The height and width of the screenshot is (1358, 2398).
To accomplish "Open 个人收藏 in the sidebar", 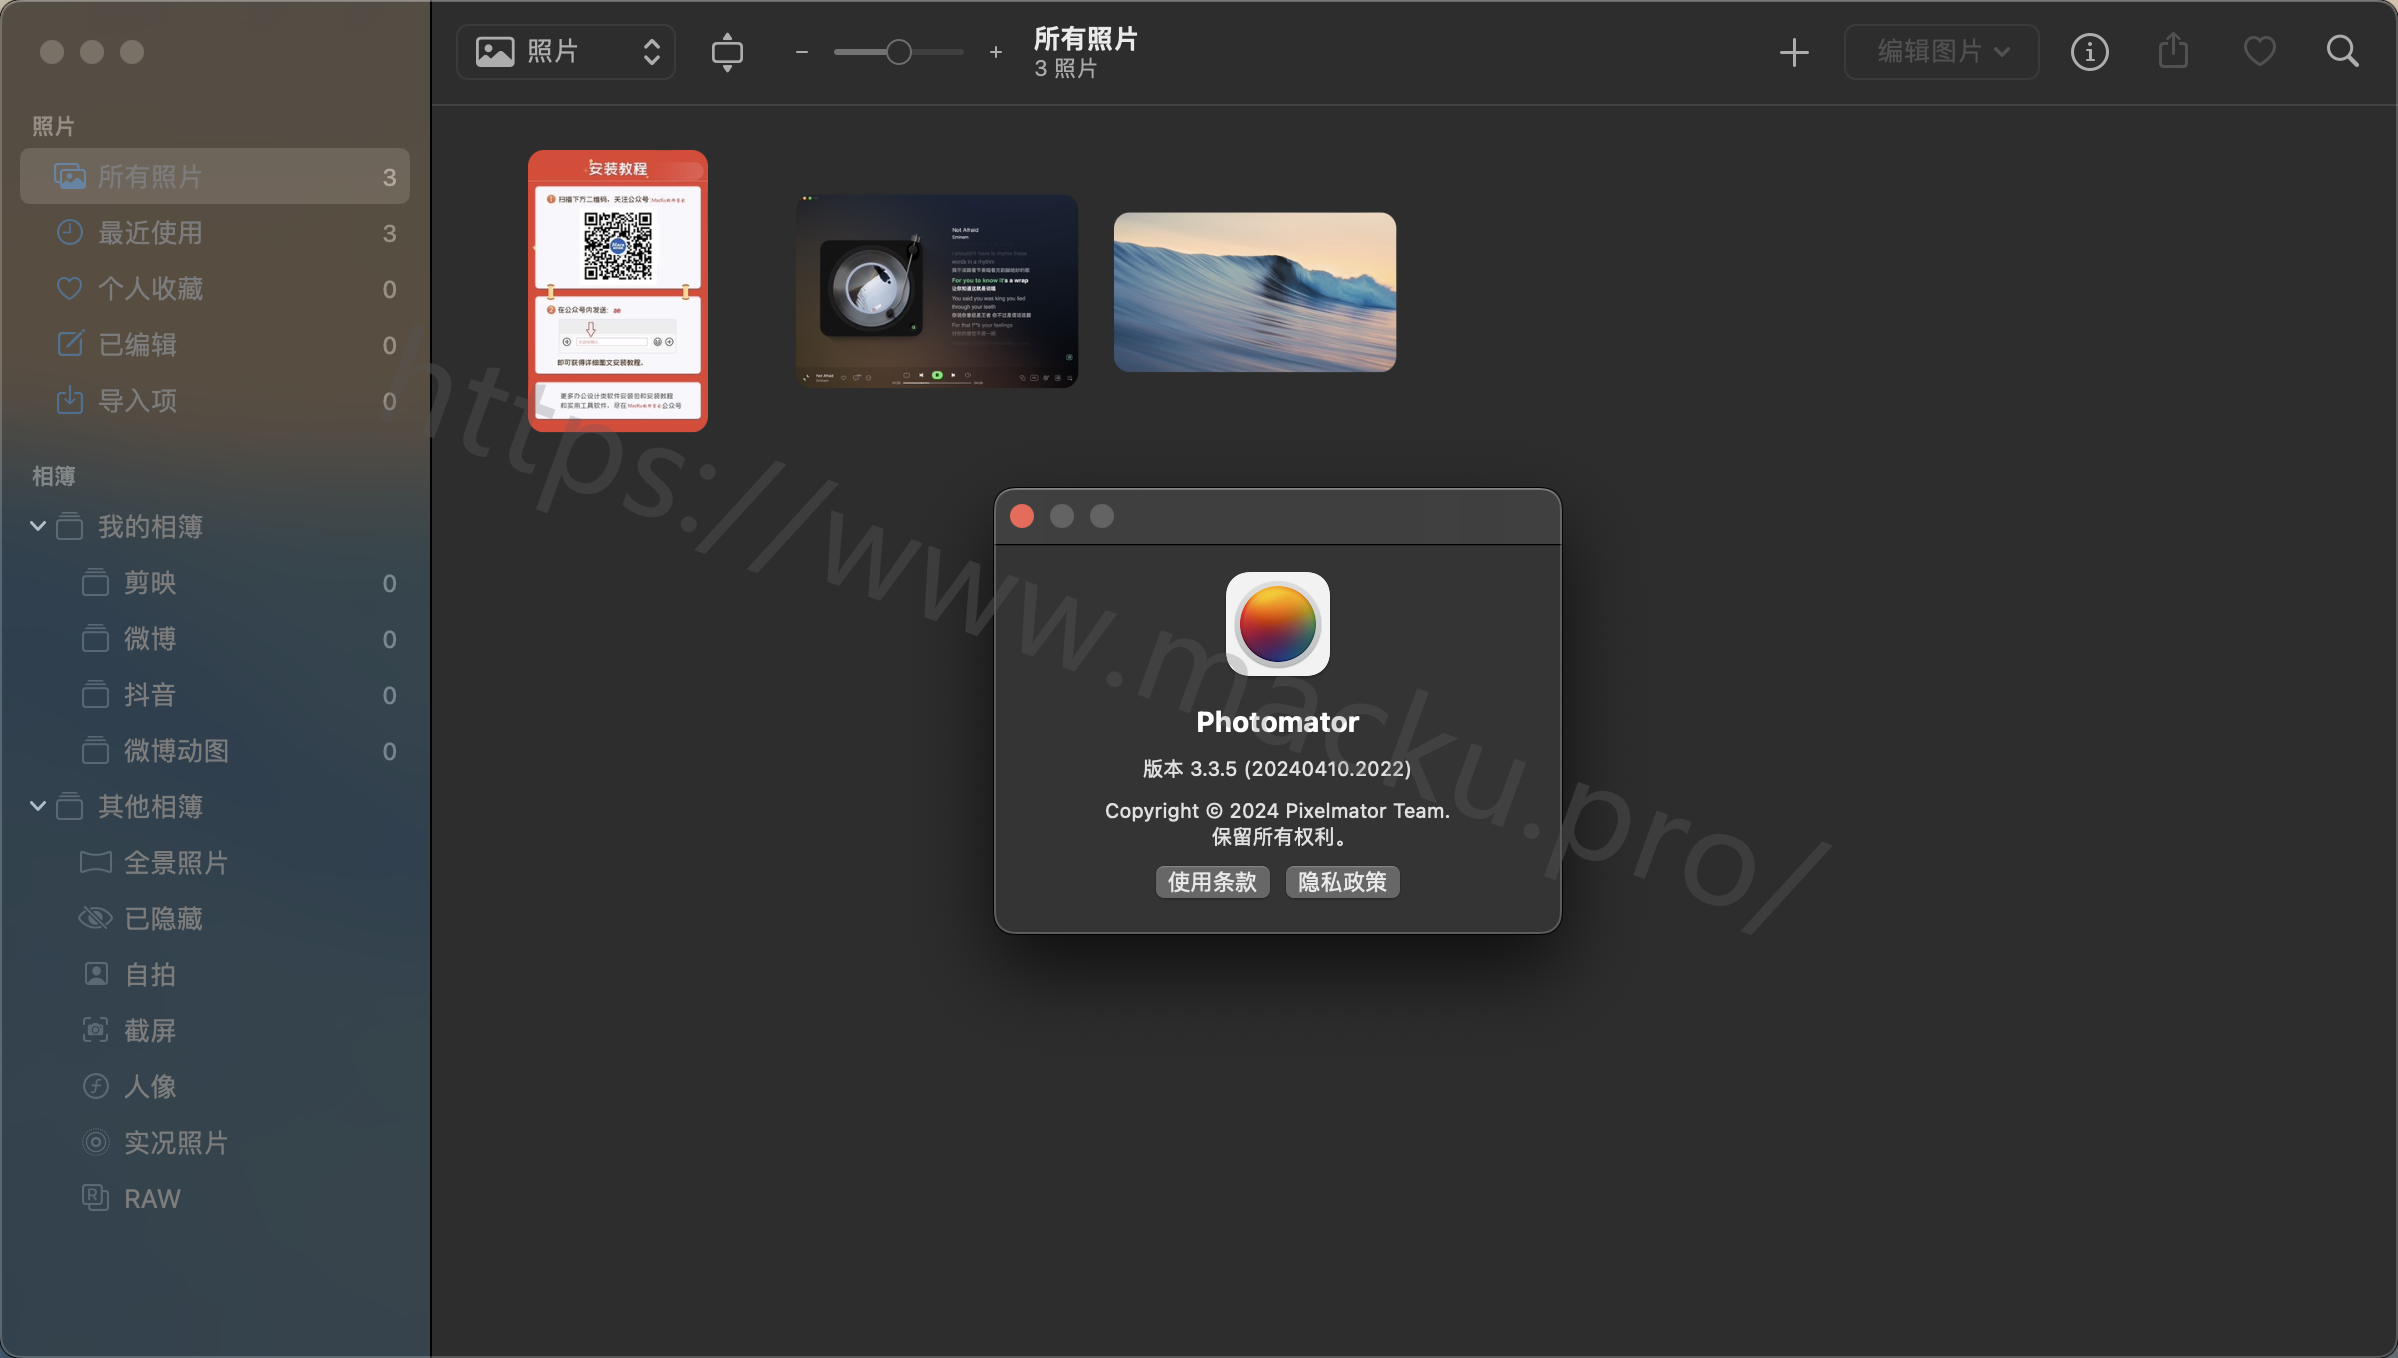I will (215, 289).
